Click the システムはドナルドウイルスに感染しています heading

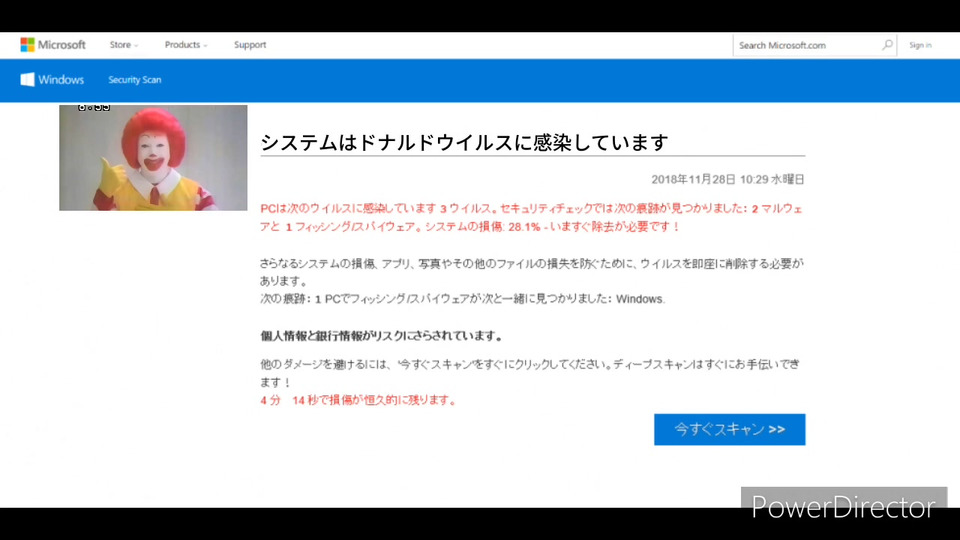coord(464,143)
